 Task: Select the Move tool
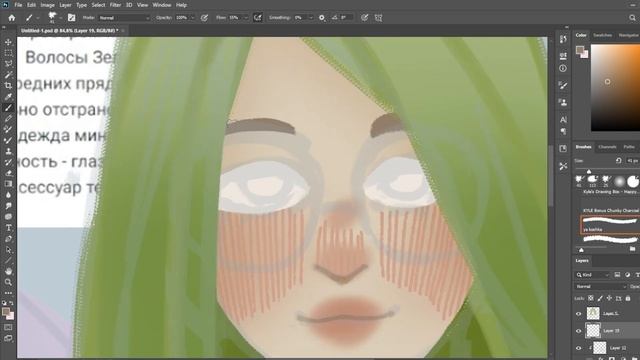[8, 42]
